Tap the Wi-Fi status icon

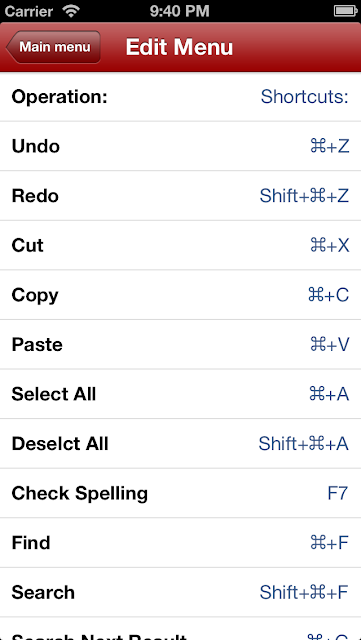point(72,11)
